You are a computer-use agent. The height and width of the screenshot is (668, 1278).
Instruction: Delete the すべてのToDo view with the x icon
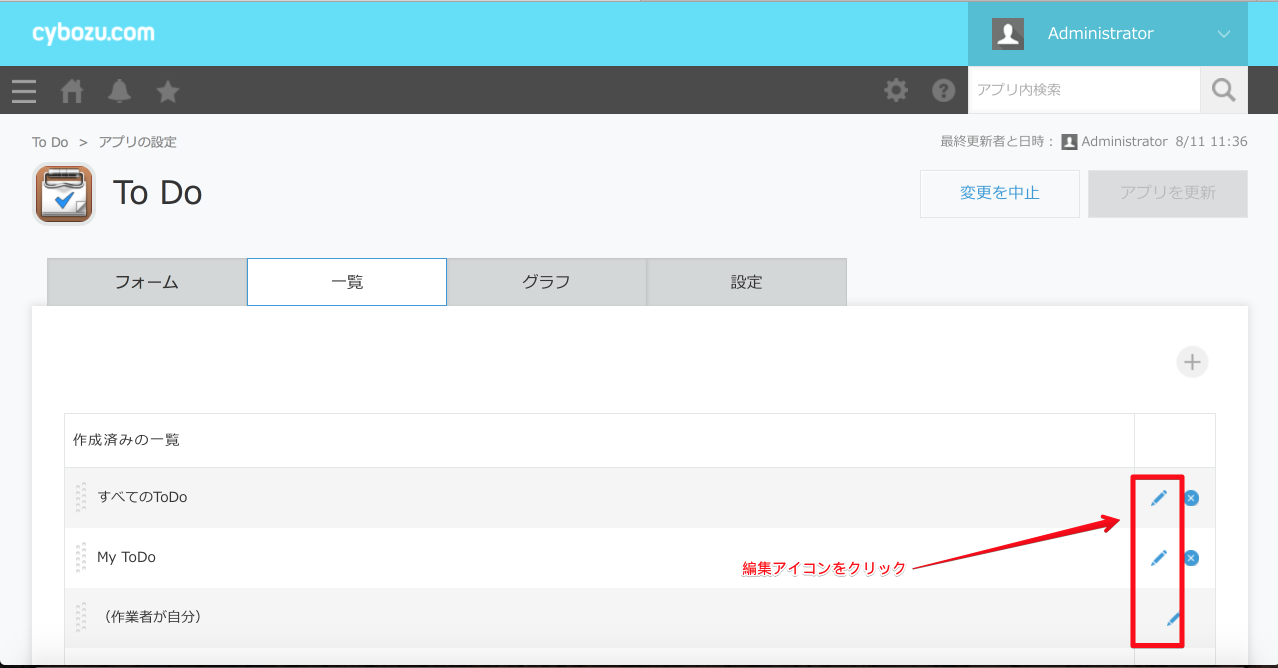click(x=1191, y=497)
